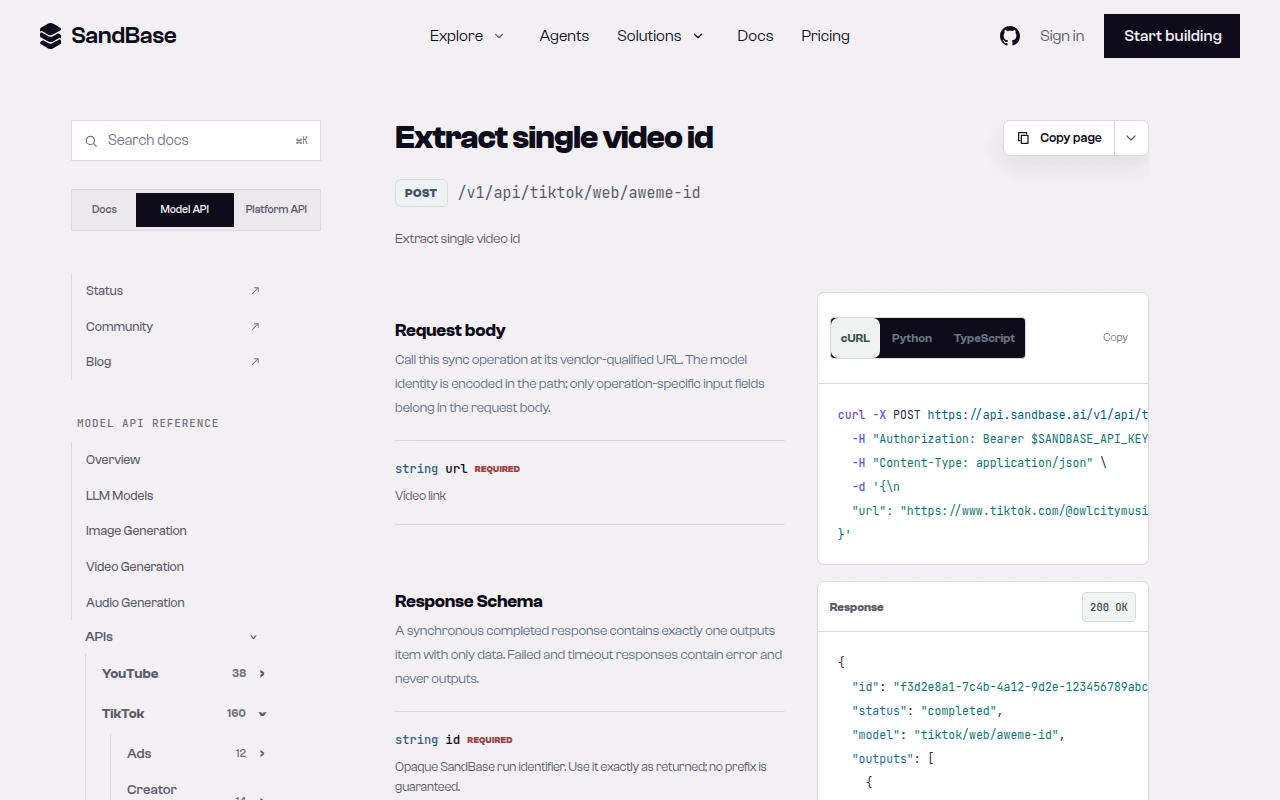Image resolution: width=1280 pixels, height=800 pixels.
Task: Copy the code sample
Action: (1115, 338)
